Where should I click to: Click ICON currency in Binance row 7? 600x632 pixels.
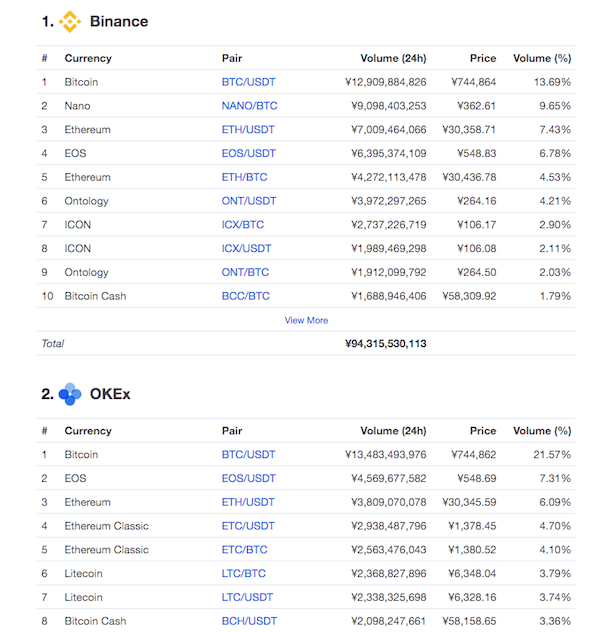(77, 225)
